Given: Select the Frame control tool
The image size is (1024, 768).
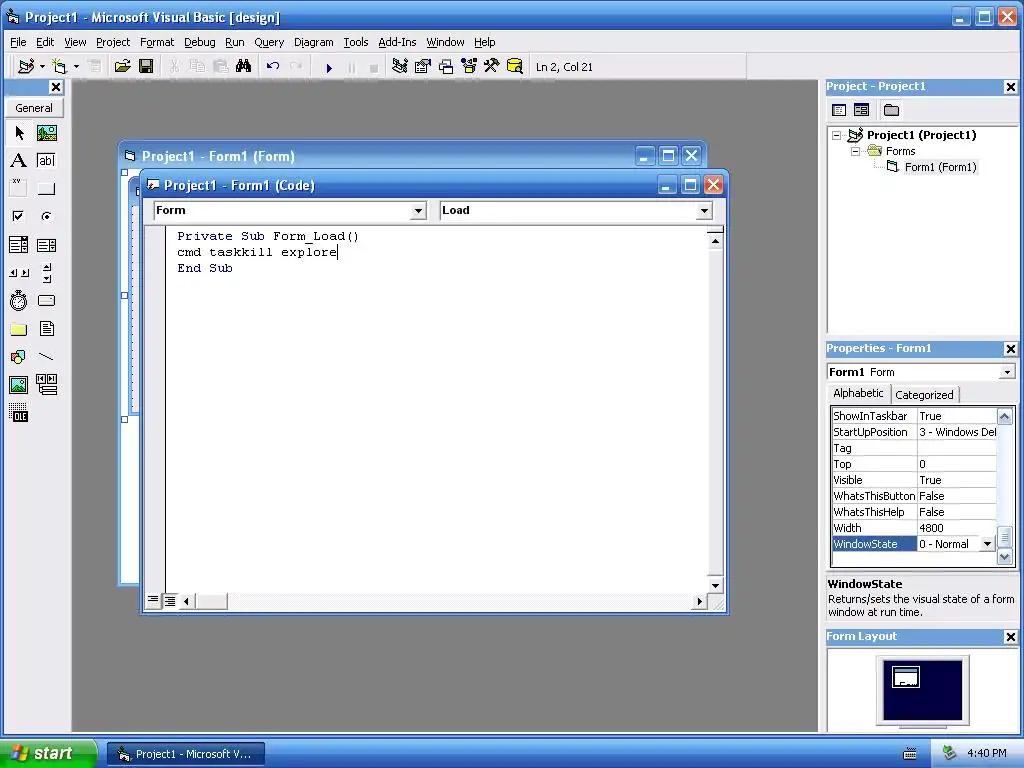Looking at the screenshot, I should tap(19, 189).
